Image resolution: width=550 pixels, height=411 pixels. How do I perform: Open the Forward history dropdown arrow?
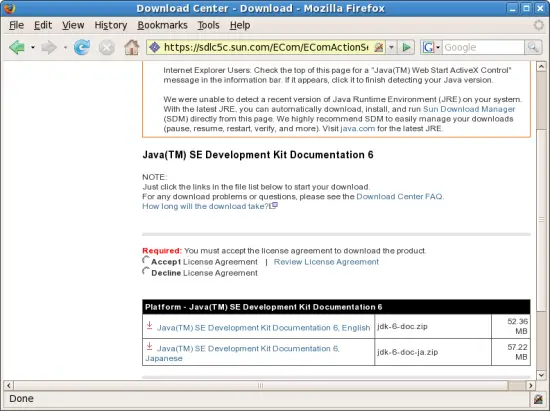point(65,47)
